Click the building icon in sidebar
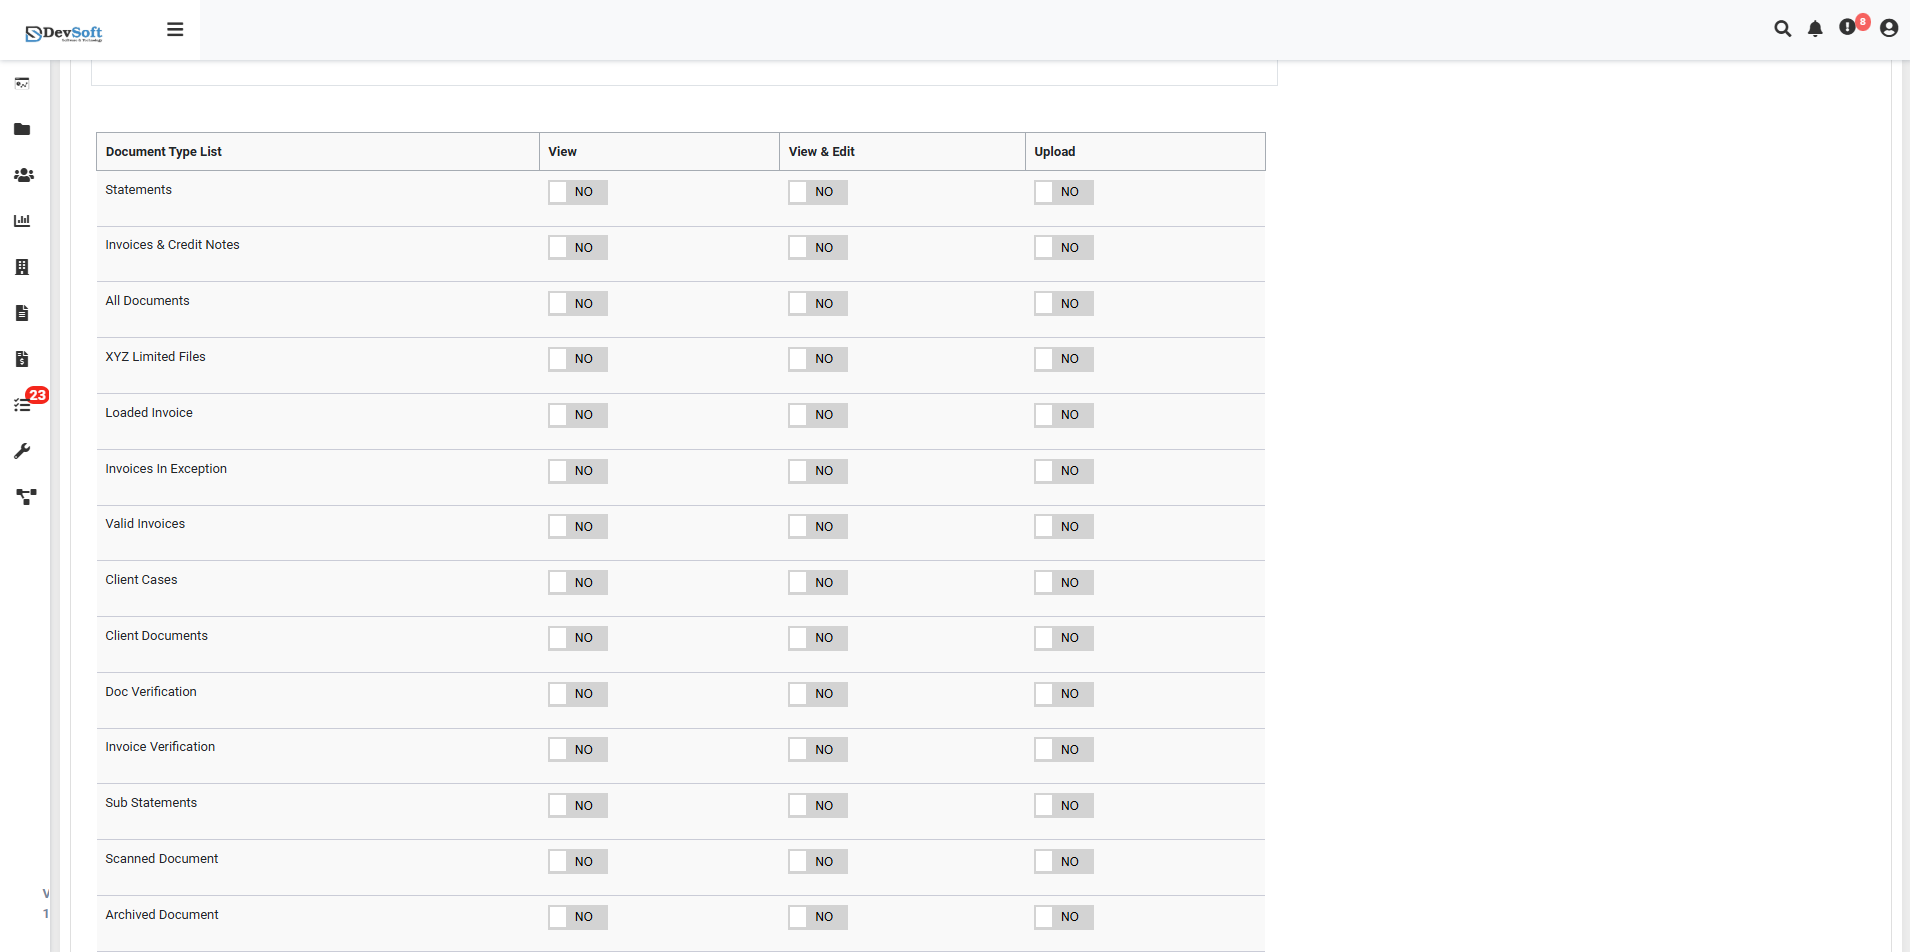 click(x=22, y=267)
